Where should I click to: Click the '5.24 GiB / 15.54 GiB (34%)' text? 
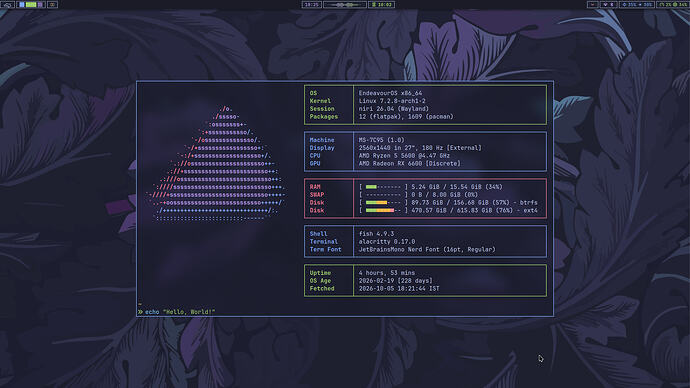(457, 187)
